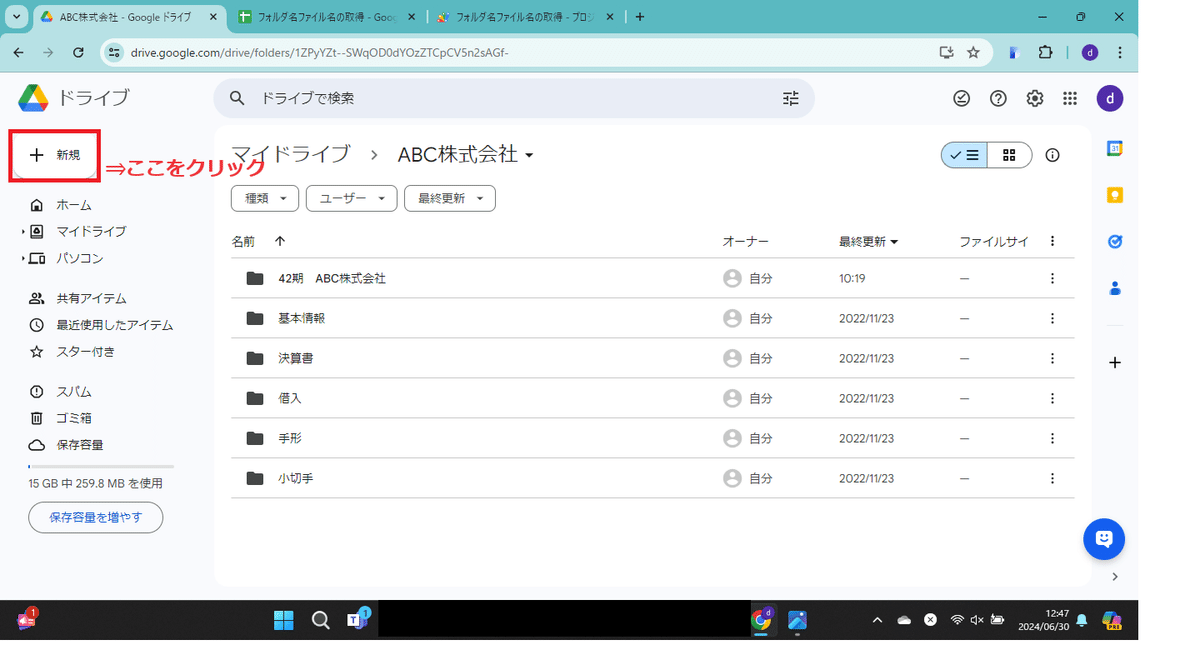
Task: Bookmark this page with star icon
Action: 973,53
